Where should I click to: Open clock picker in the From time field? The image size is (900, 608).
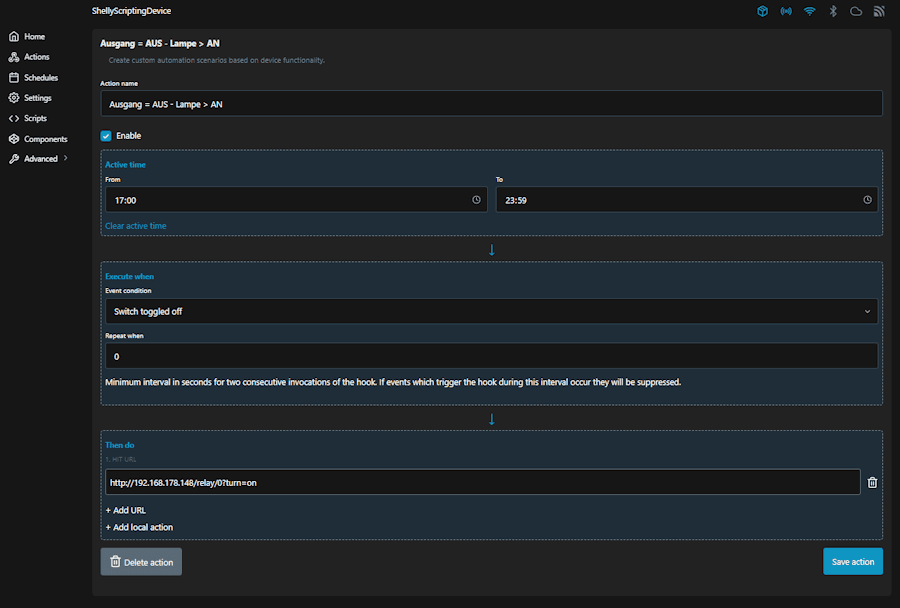[x=476, y=200]
